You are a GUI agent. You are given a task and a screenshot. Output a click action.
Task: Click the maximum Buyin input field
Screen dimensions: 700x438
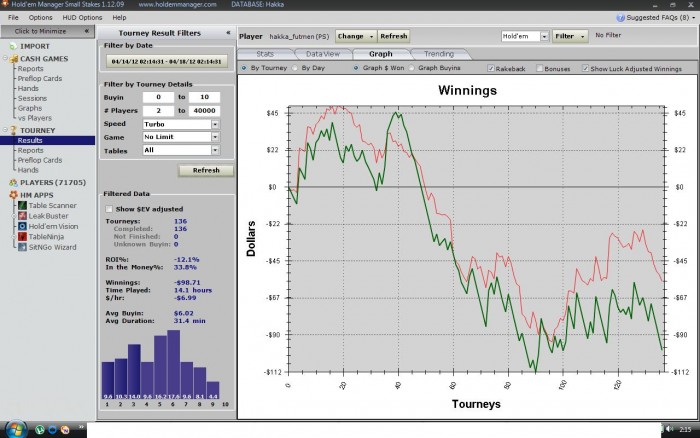tap(204, 97)
